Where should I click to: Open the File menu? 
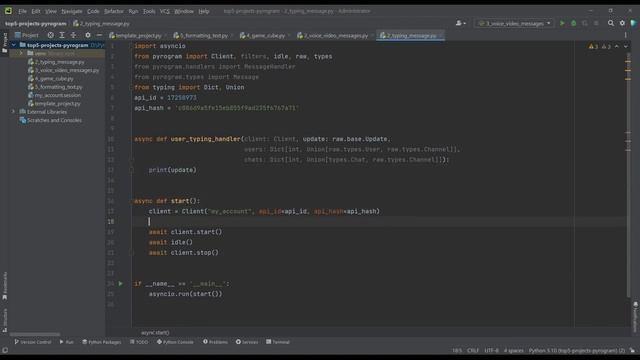pos(22,11)
